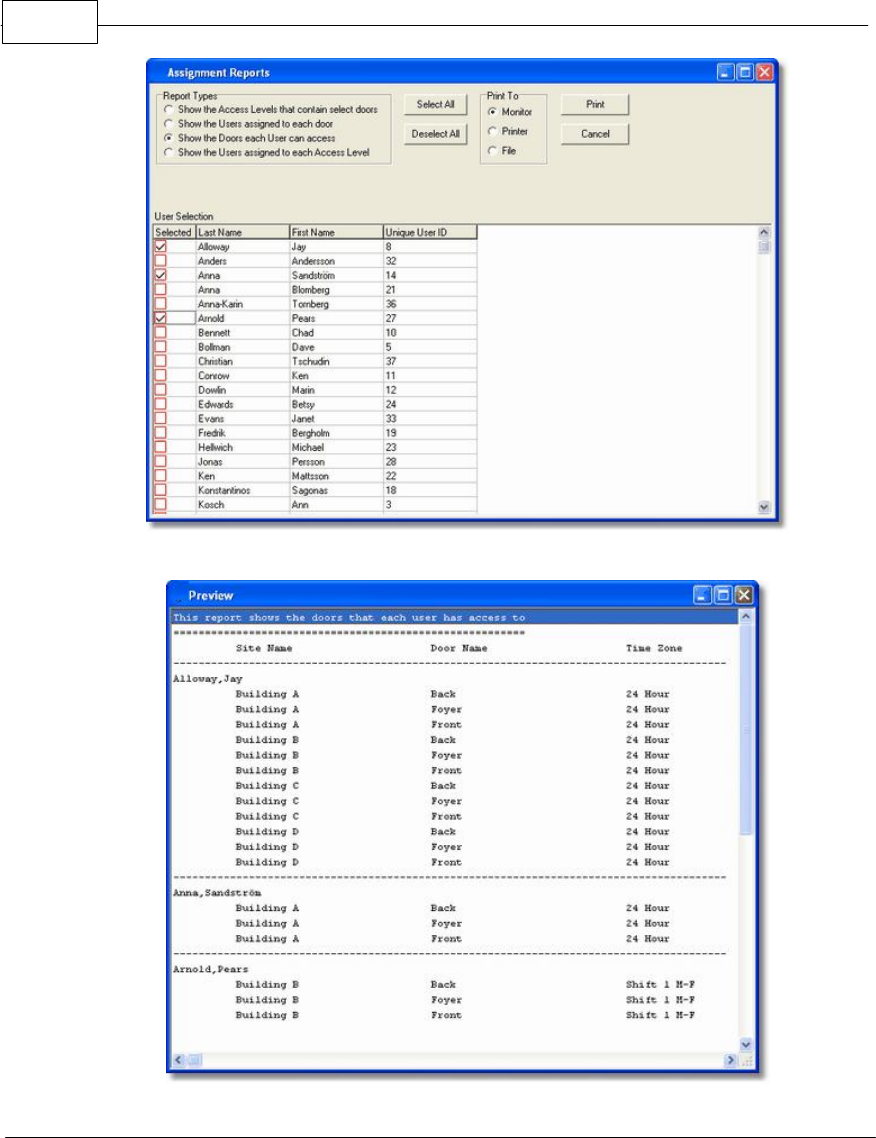The width and height of the screenshot is (876, 1138).
Task: Sort by the Last Name column header
Action: tap(242, 232)
